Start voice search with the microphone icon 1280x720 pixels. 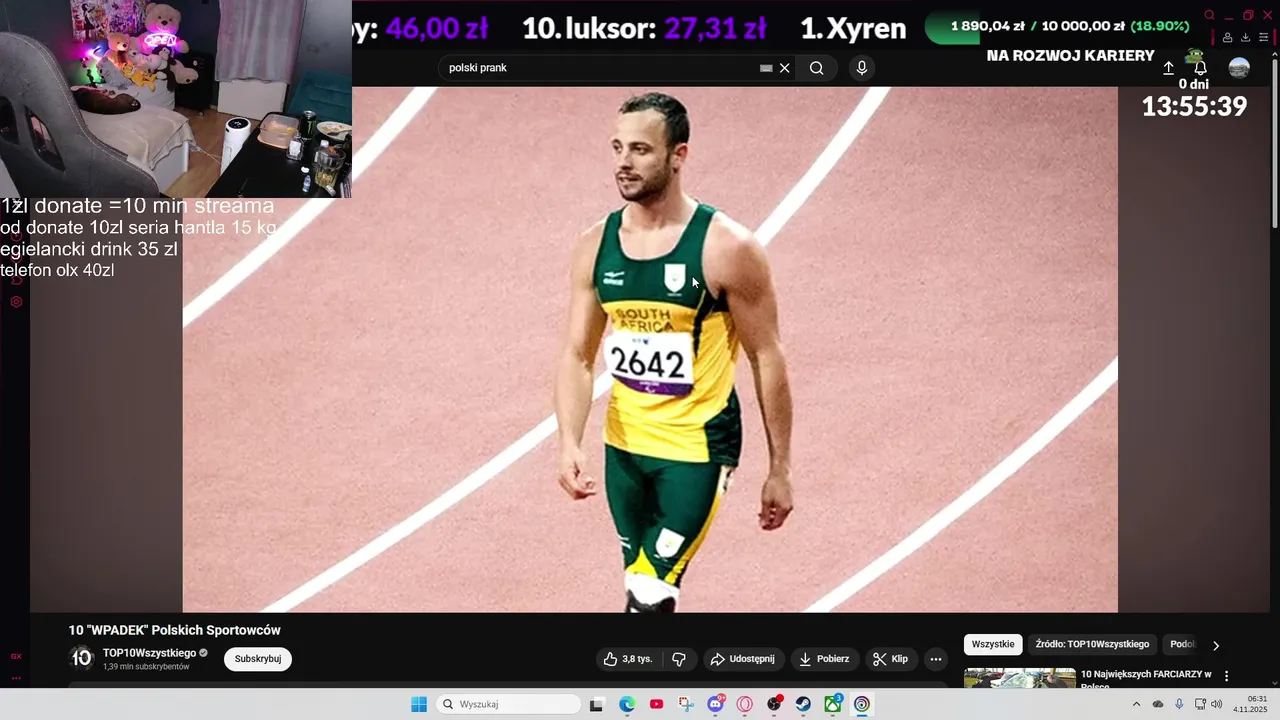(862, 68)
